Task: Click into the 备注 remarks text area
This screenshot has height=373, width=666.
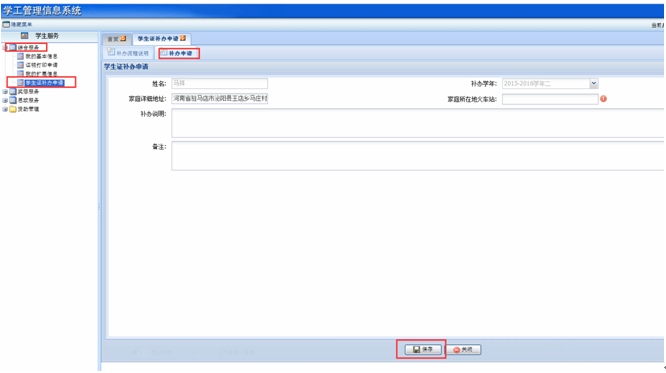Action: point(418,156)
